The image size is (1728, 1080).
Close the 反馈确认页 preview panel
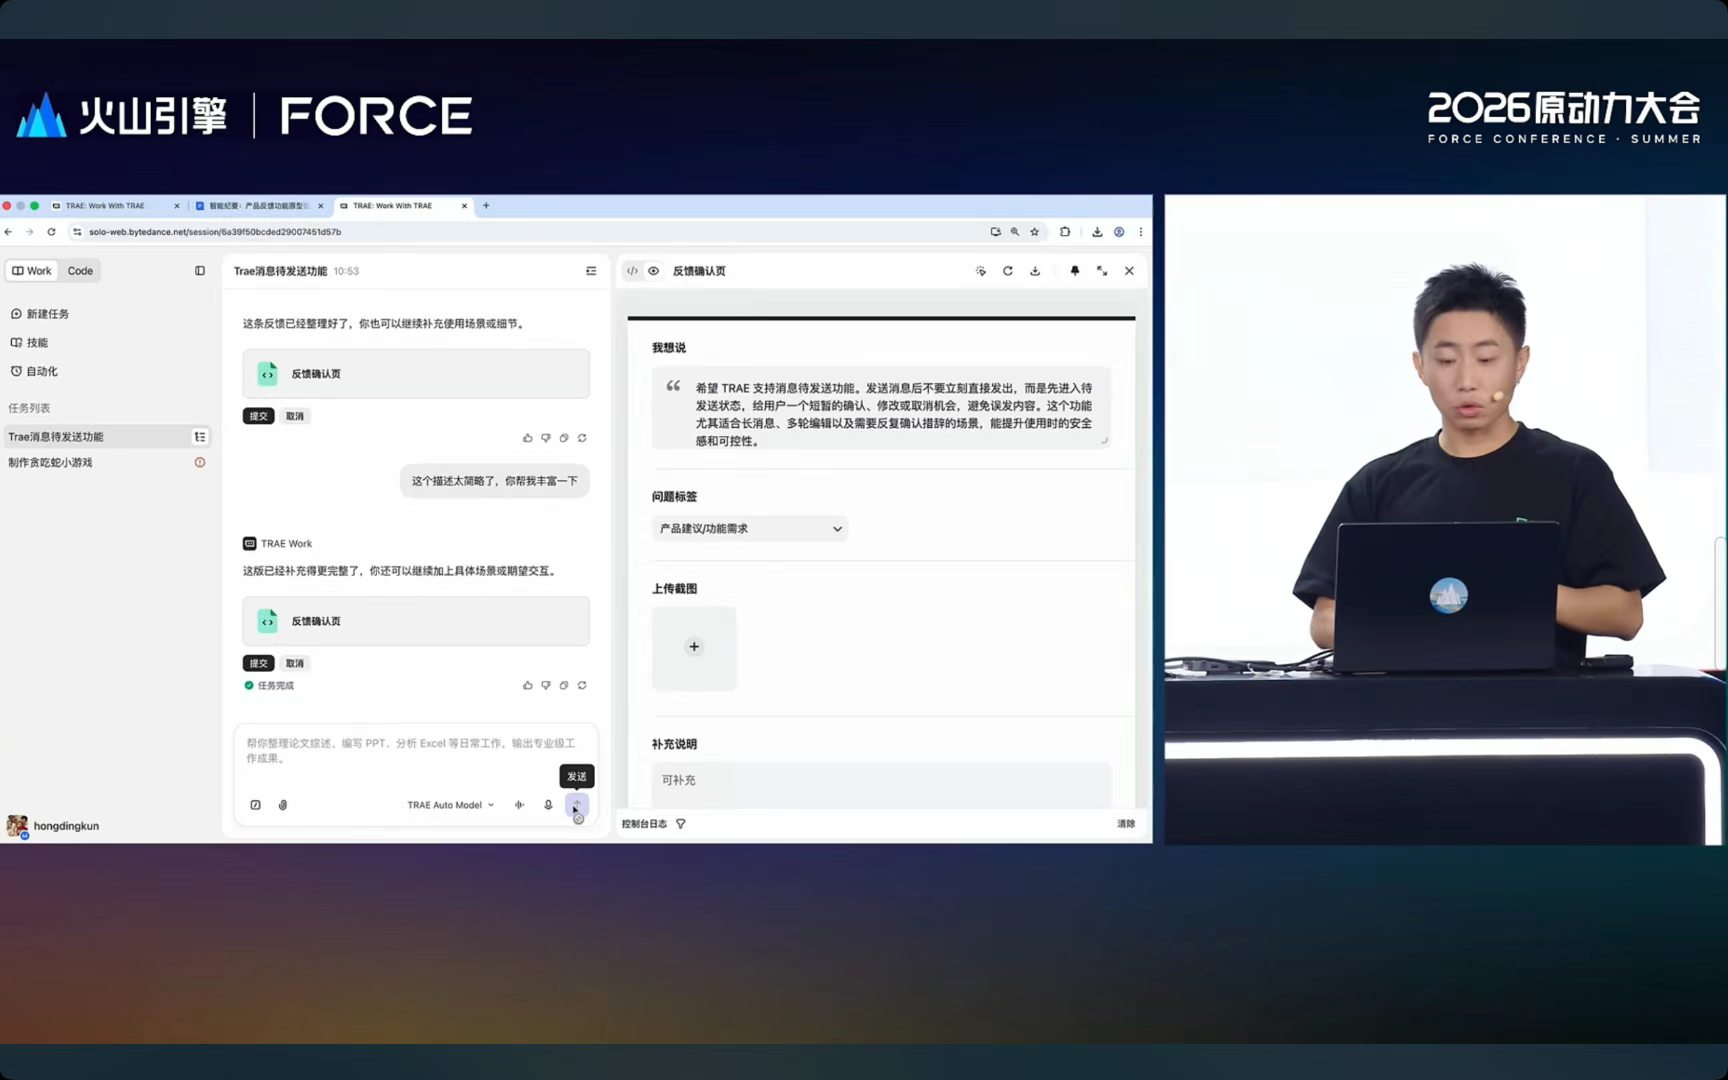pyautogui.click(x=1130, y=271)
